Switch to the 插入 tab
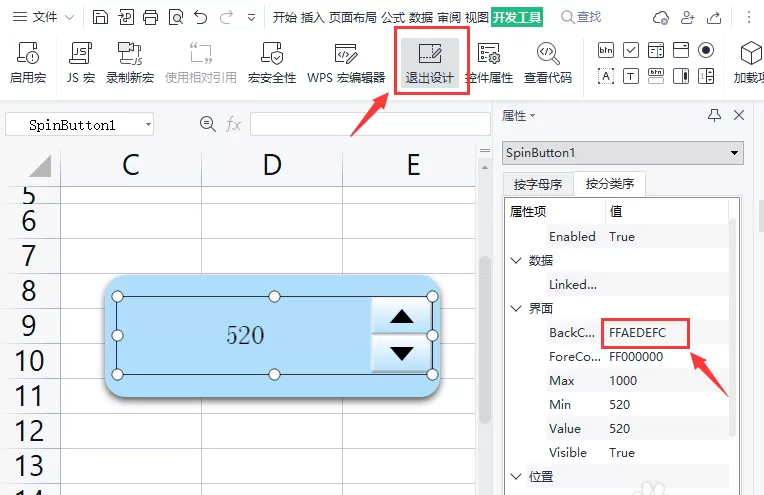 (x=313, y=18)
